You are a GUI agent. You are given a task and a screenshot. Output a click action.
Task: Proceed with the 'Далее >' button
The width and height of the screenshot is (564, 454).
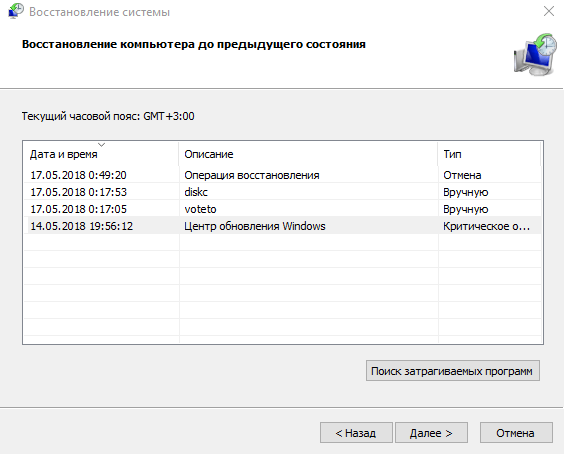pos(431,433)
